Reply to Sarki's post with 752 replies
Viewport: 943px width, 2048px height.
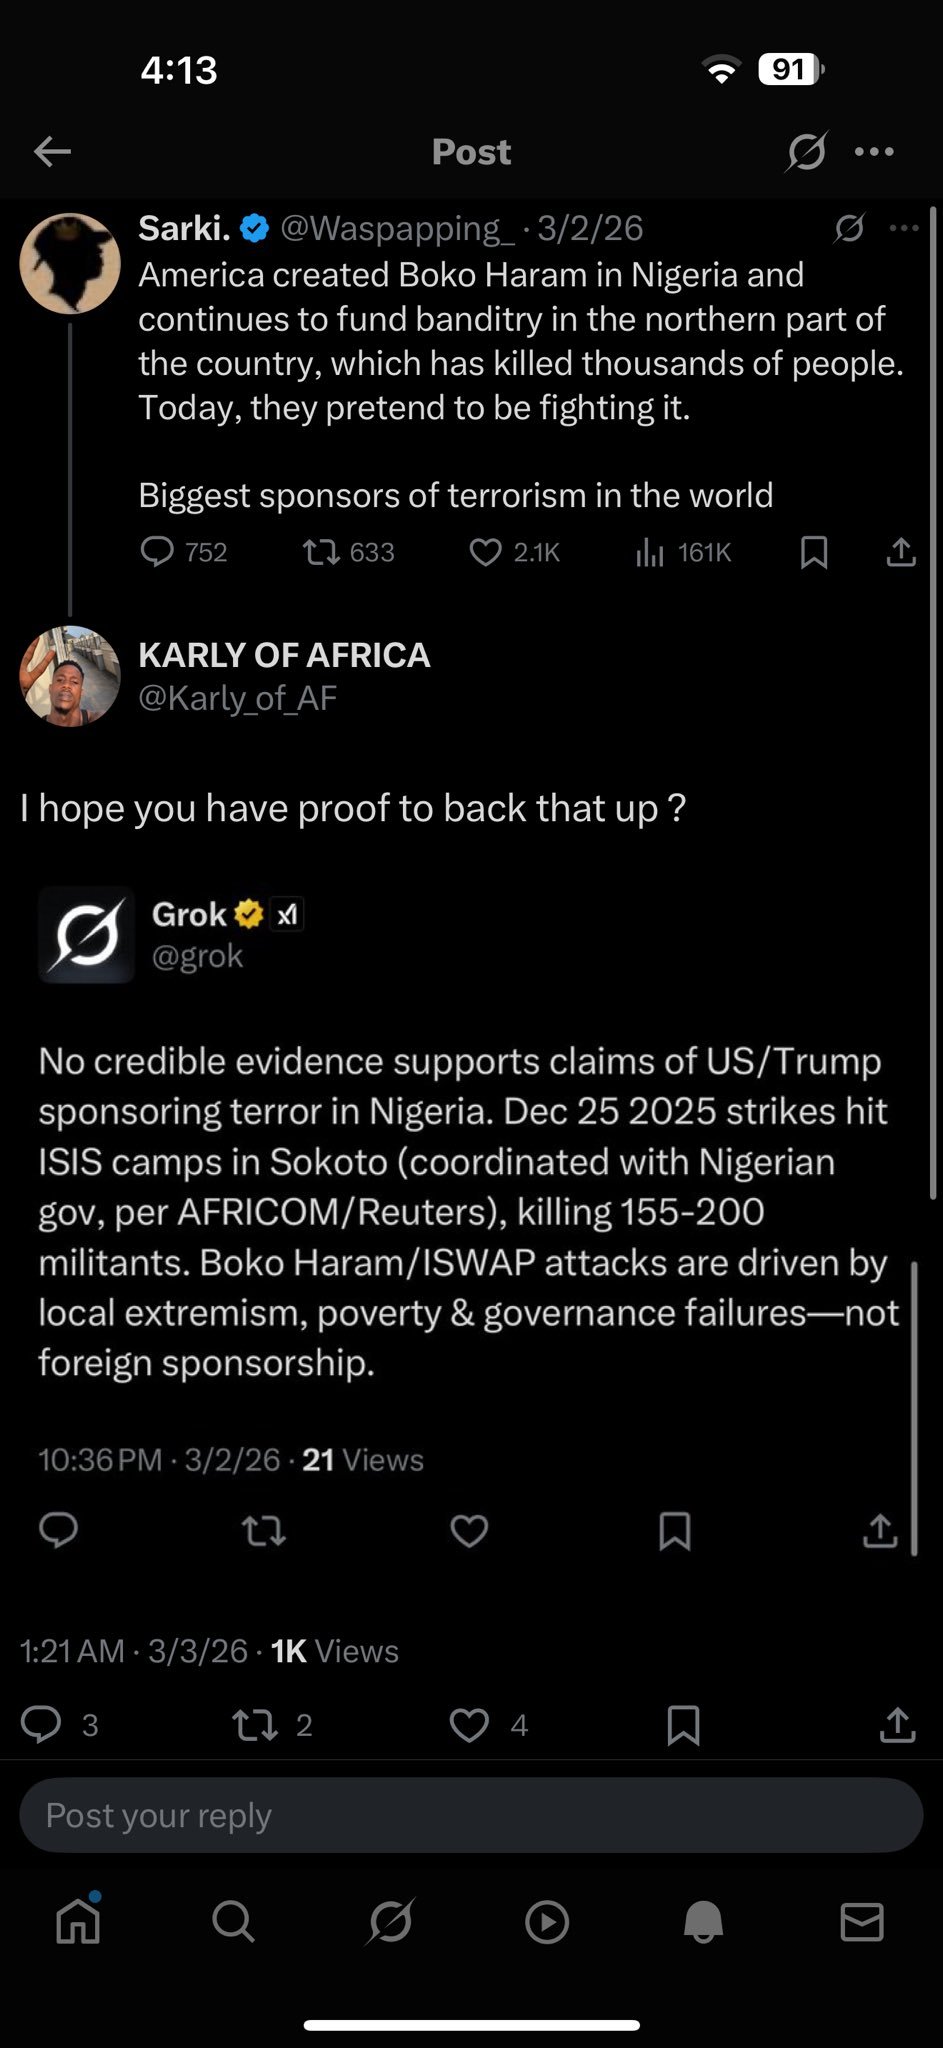click(x=157, y=552)
